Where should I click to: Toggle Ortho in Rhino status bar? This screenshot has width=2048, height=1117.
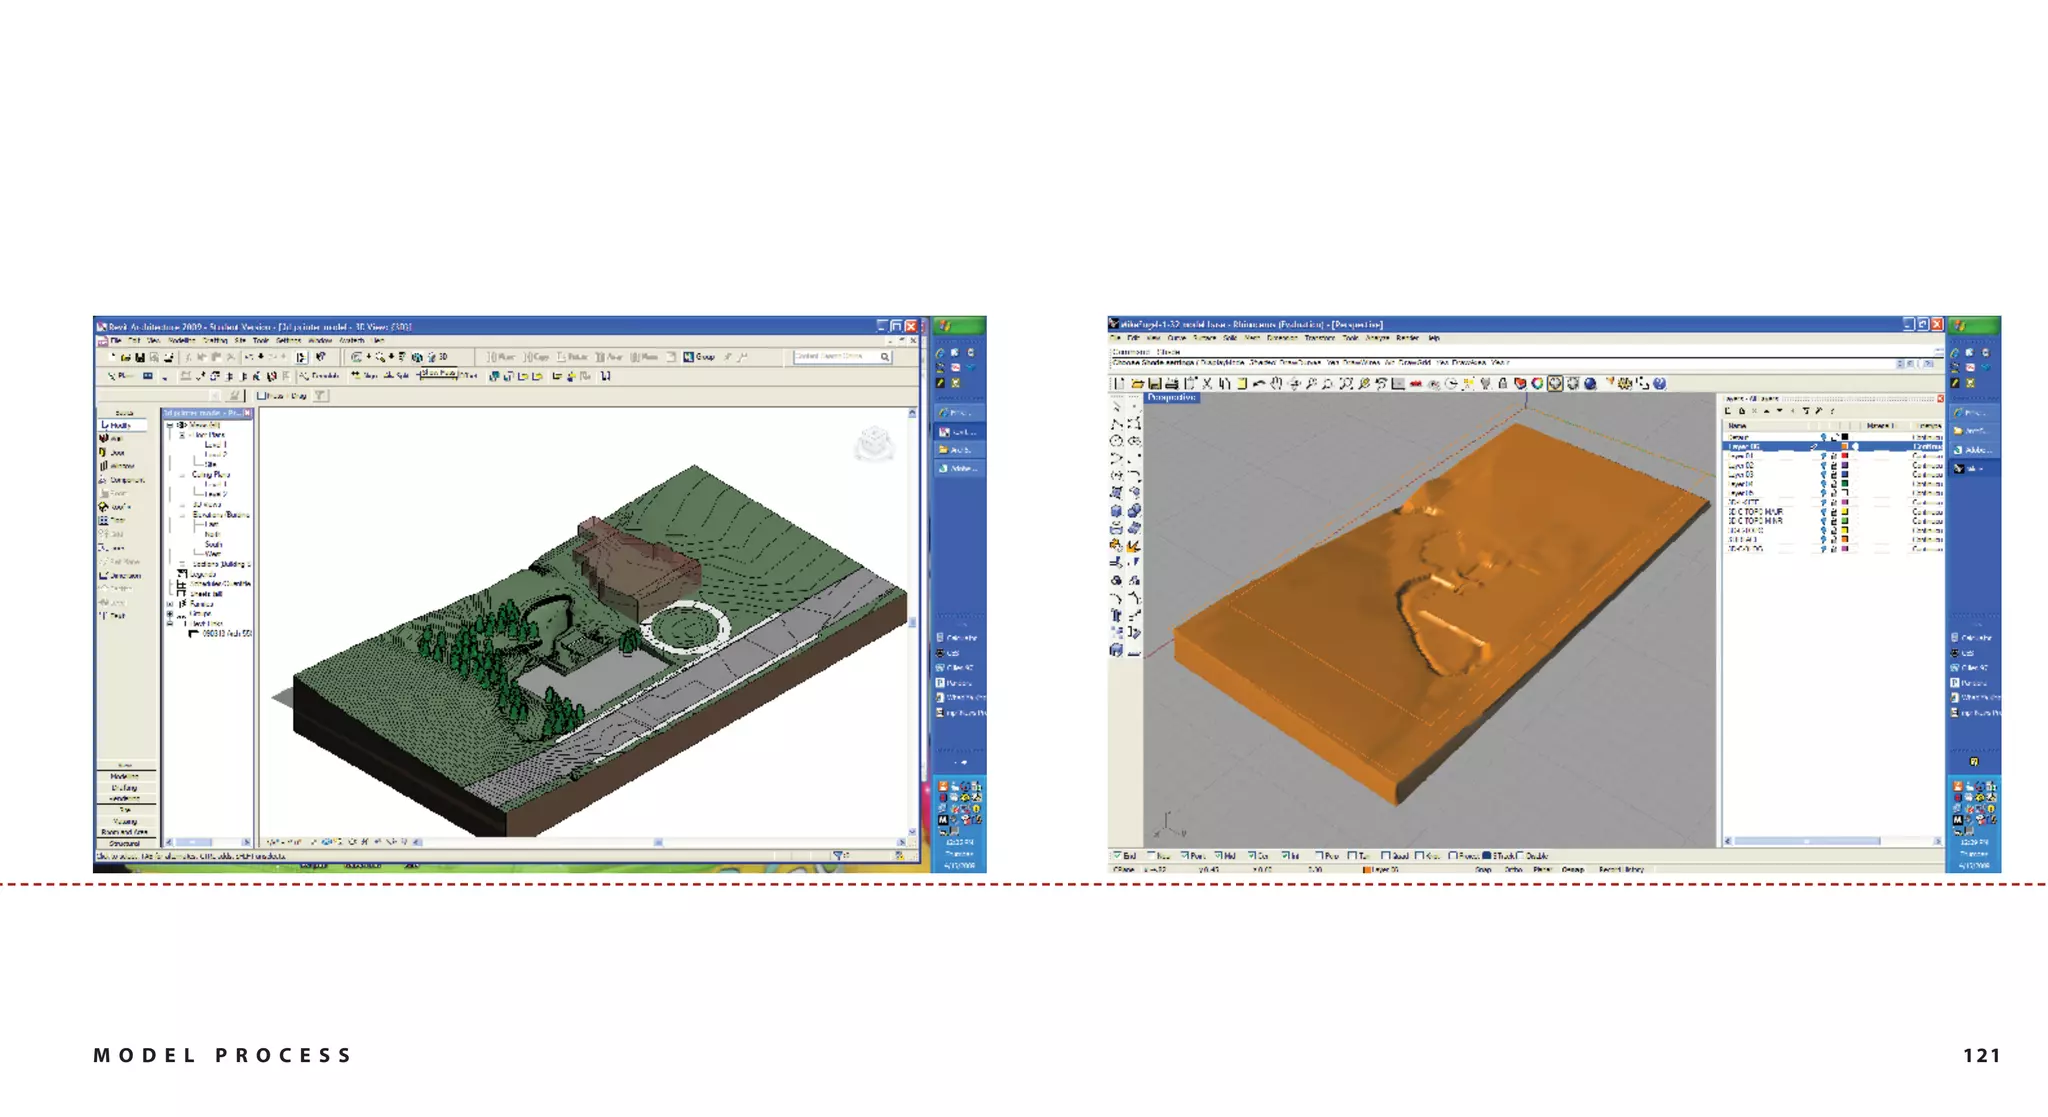(x=1513, y=870)
